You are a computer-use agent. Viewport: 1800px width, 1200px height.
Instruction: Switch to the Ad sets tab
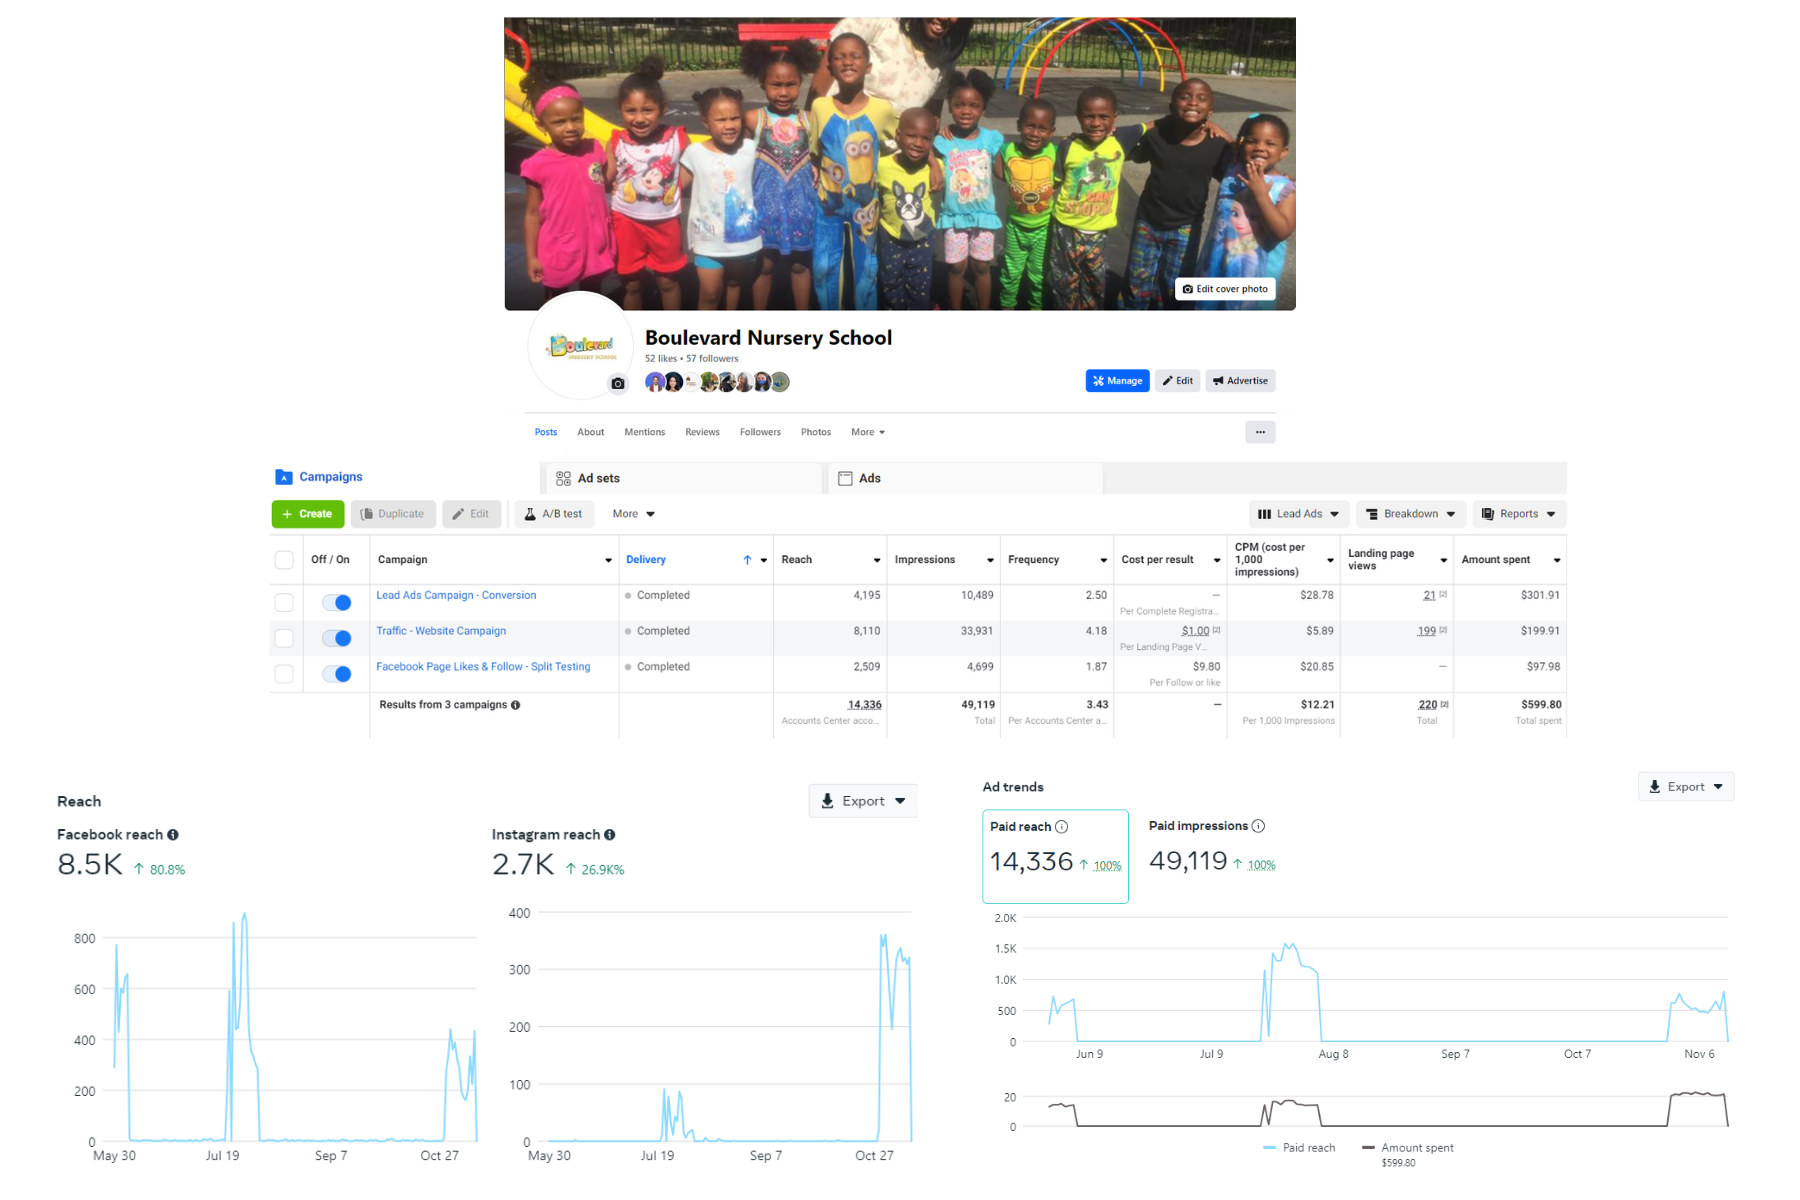click(682, 478)
